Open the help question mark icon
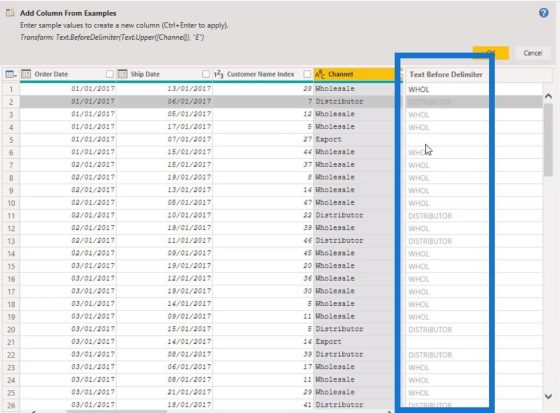 (544, 13)
